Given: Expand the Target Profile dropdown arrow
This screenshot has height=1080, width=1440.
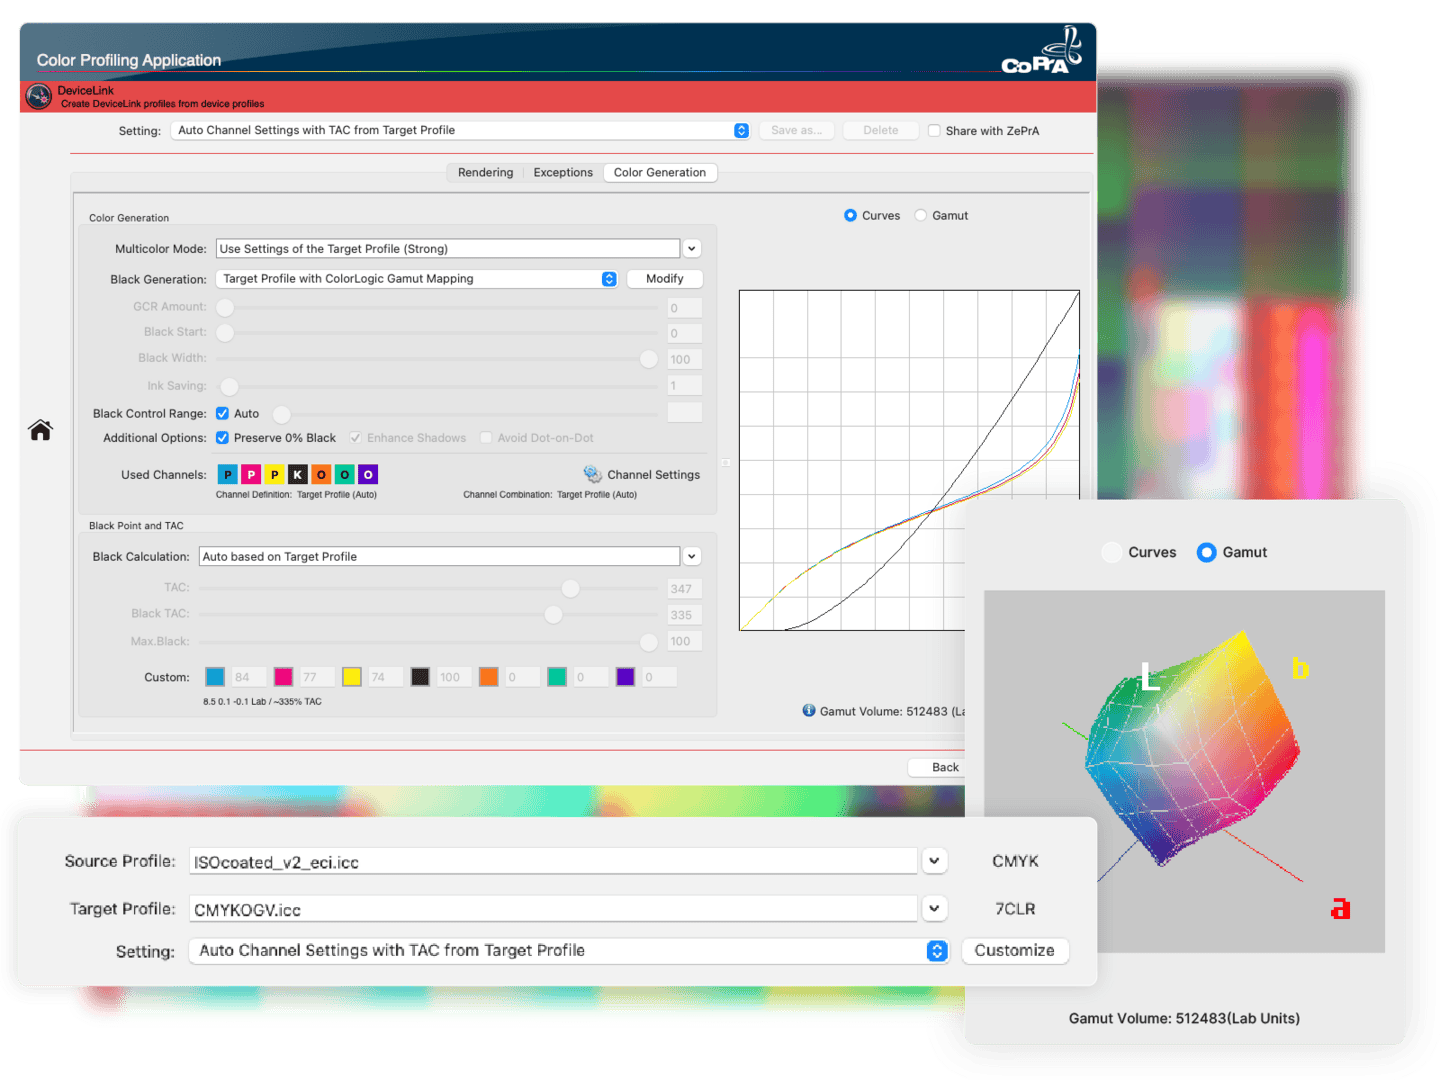Looking at the screenshot, I should (x=934, y=908).
